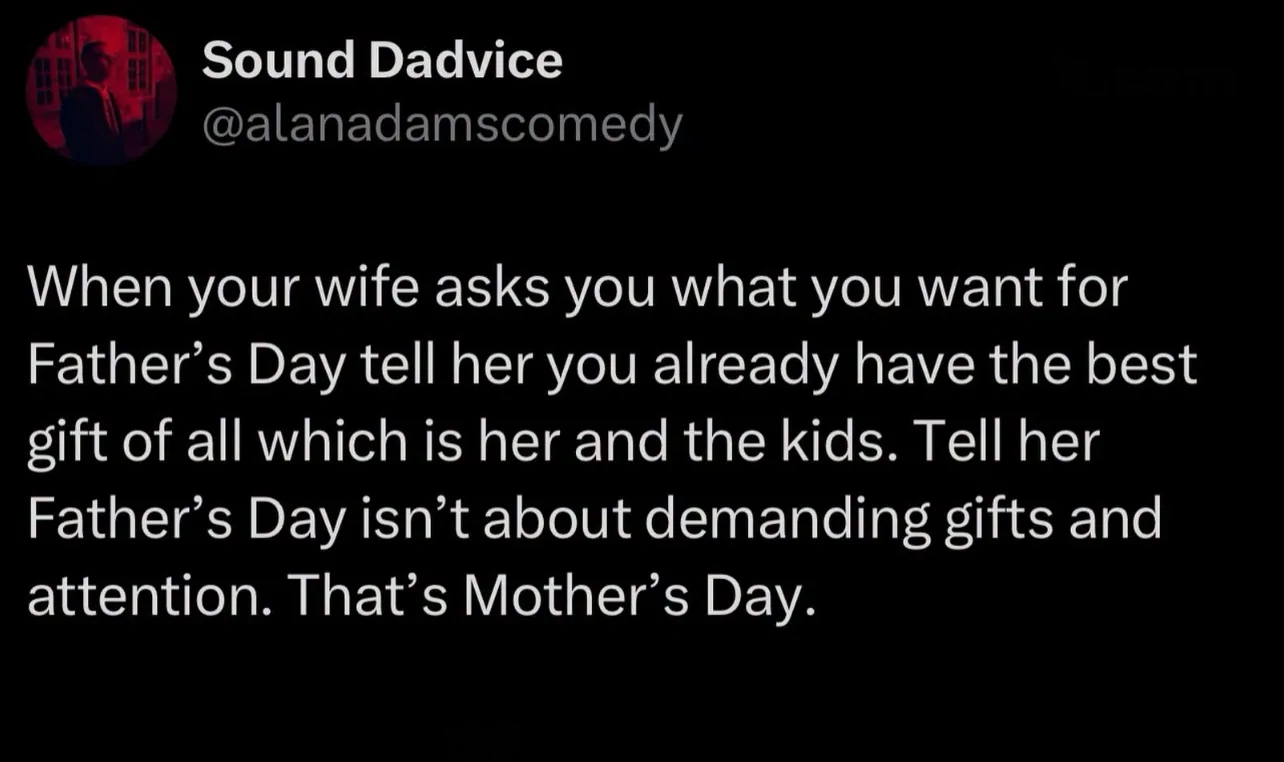Screen dimensions: 1284x762
Task: Select the phrase 'Mother's Day' in the tweet
Action: click(636, 595)
